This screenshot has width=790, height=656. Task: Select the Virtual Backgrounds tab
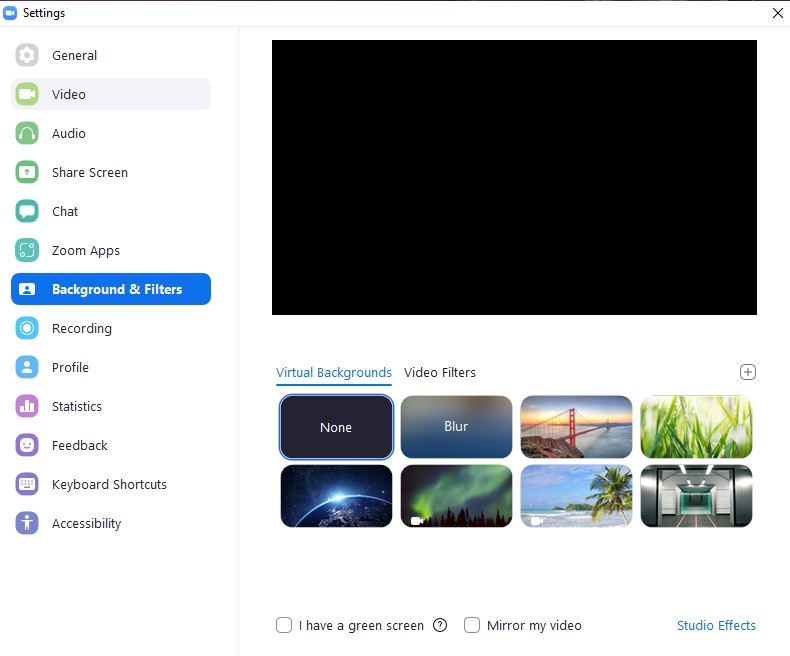tap(334, 373)
